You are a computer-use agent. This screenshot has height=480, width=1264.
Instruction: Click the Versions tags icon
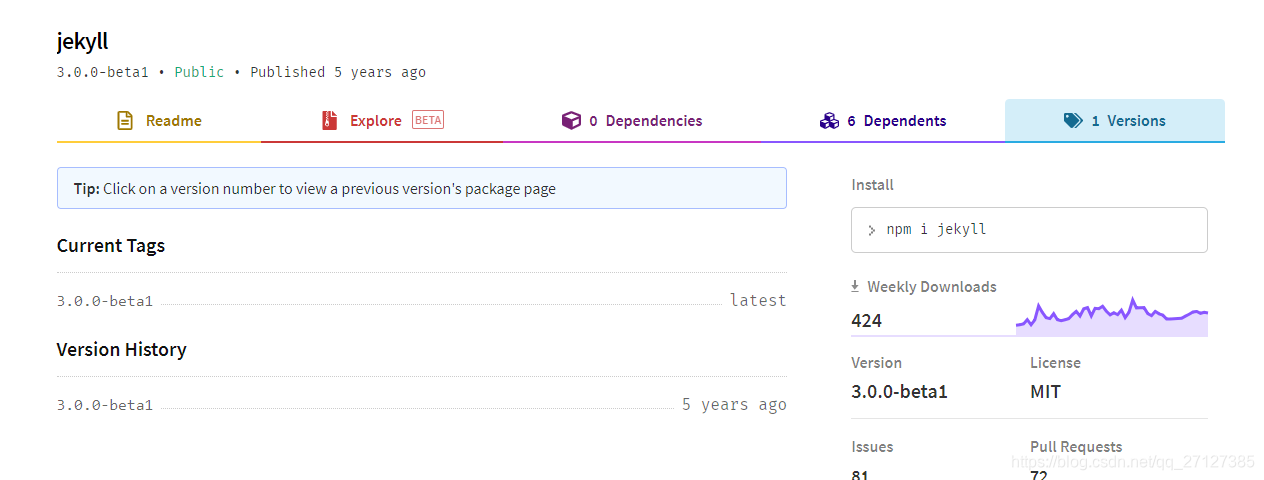(1073, 121)
